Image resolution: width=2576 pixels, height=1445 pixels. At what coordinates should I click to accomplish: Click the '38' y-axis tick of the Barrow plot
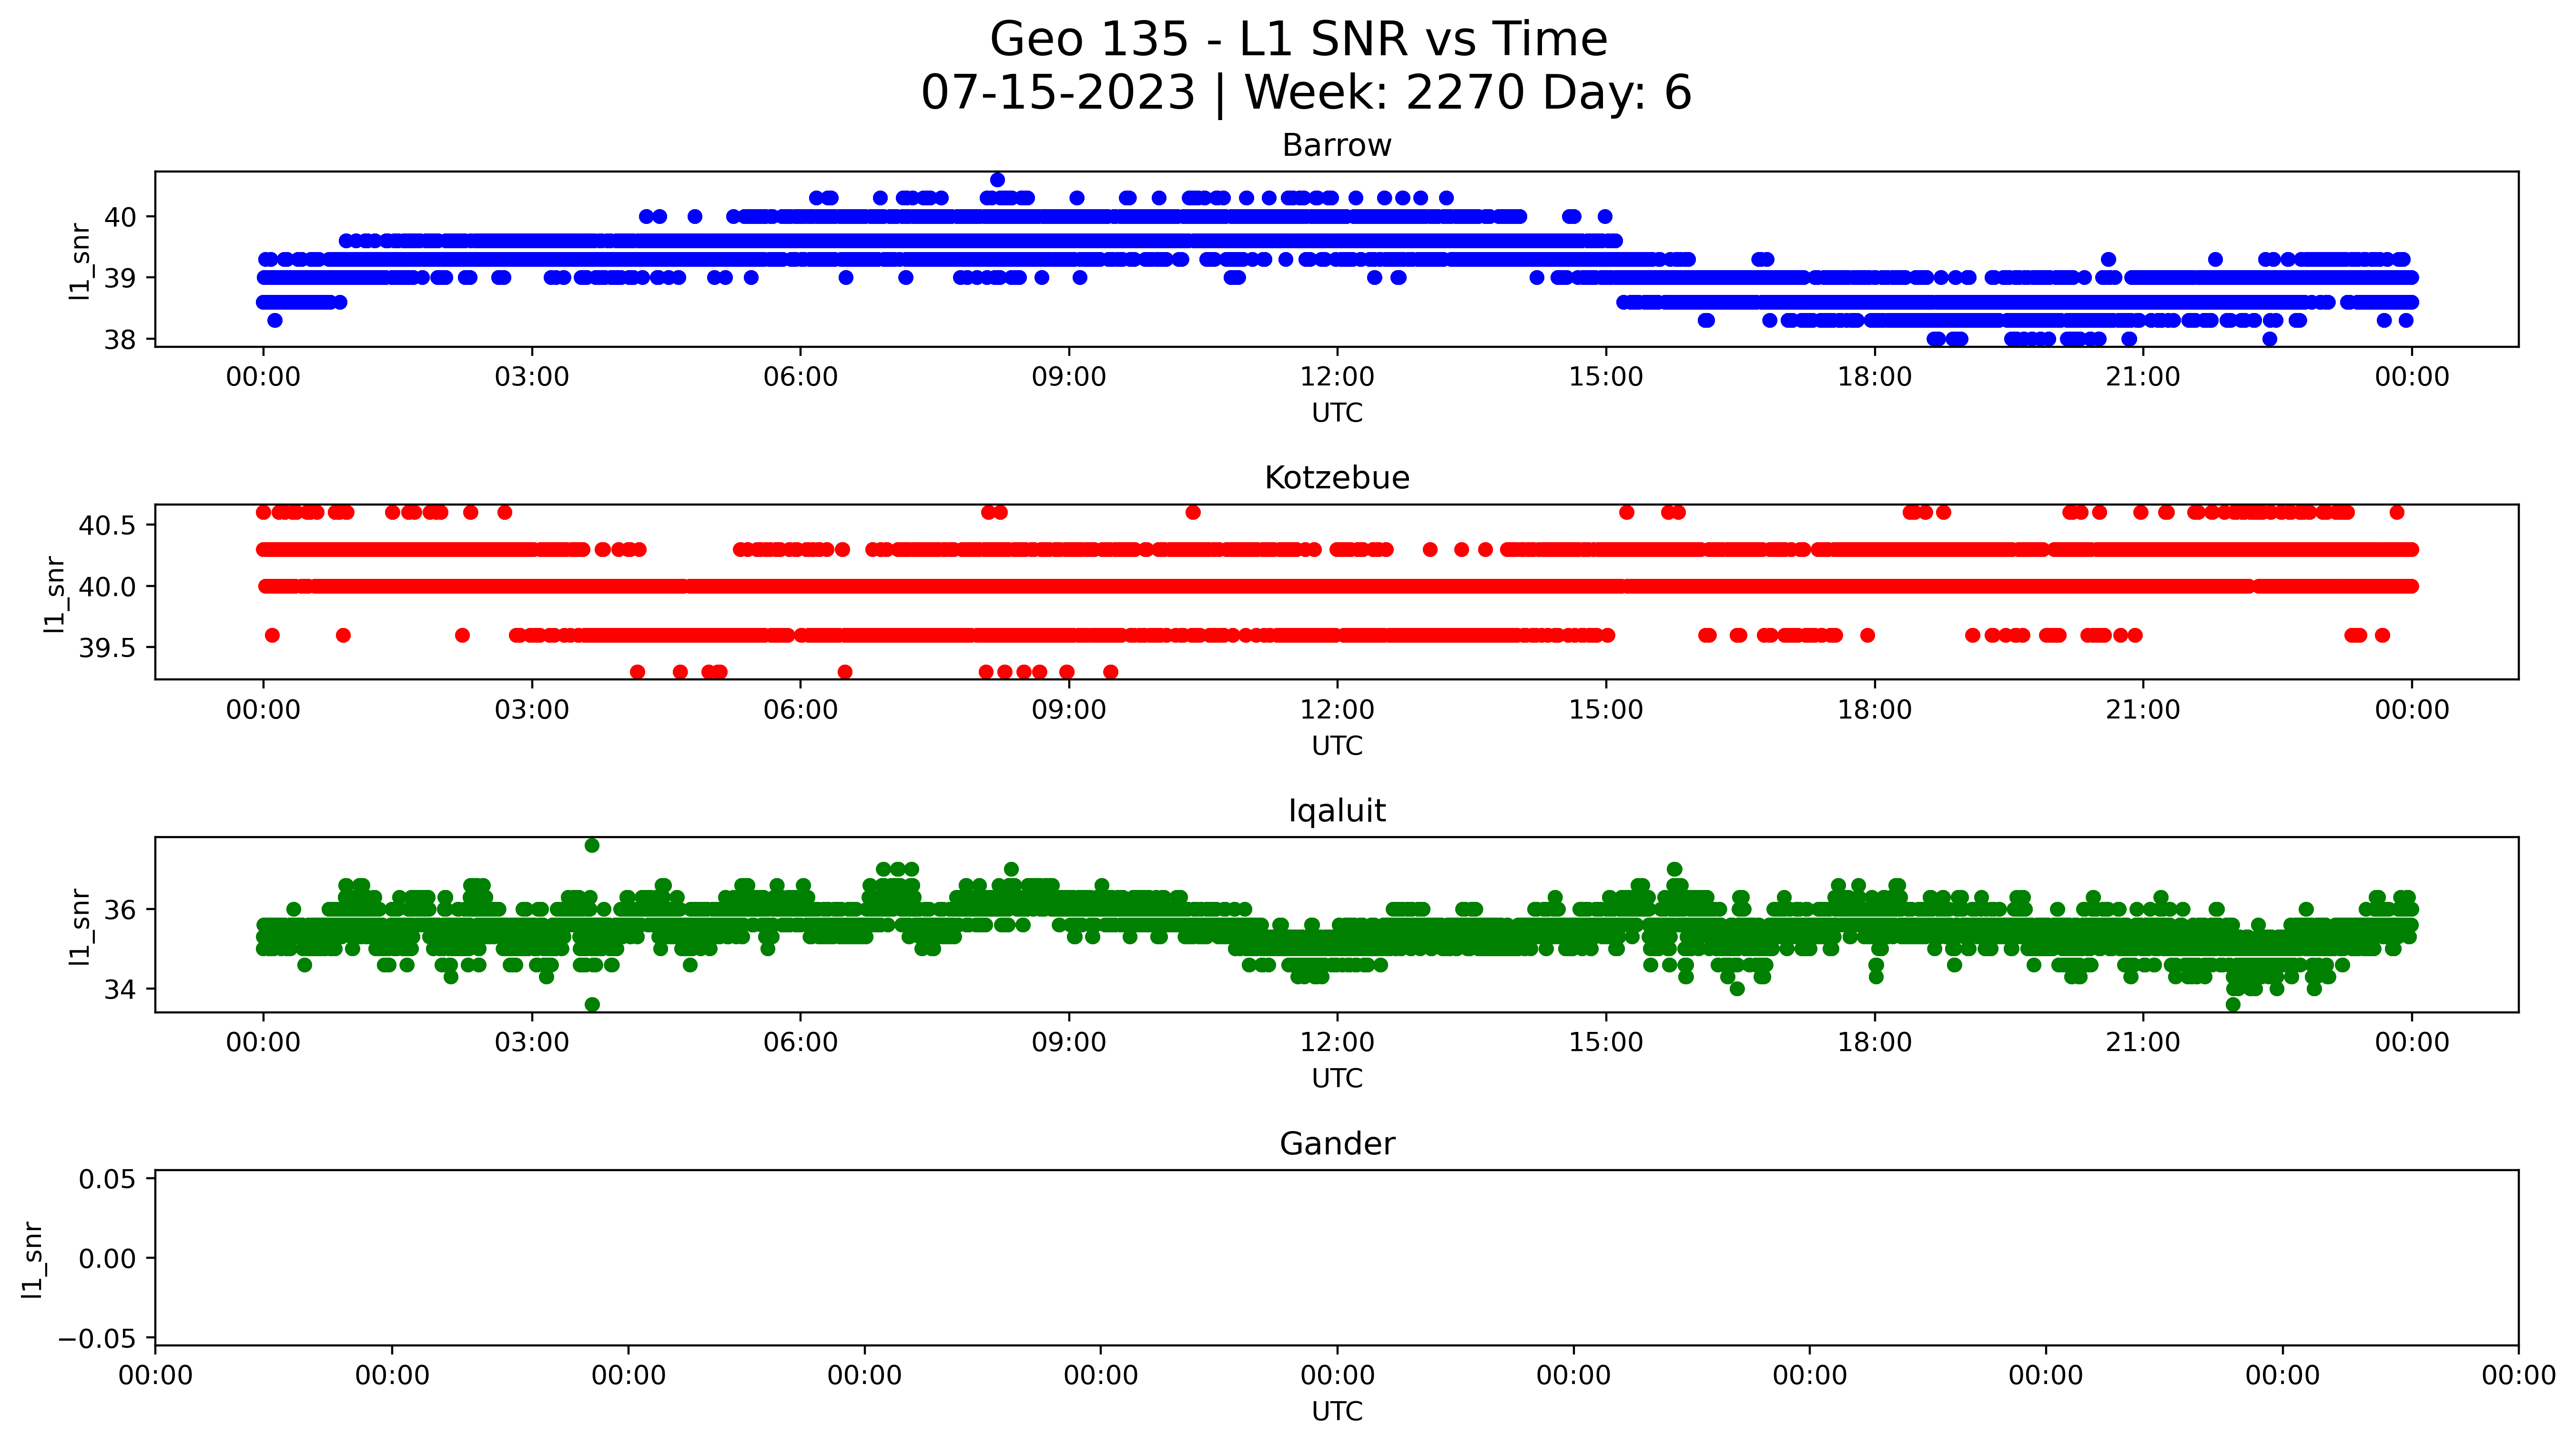(x=120, y=340)
